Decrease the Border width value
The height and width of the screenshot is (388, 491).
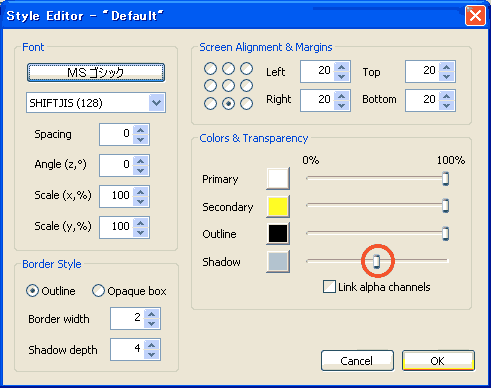point(152,323)
